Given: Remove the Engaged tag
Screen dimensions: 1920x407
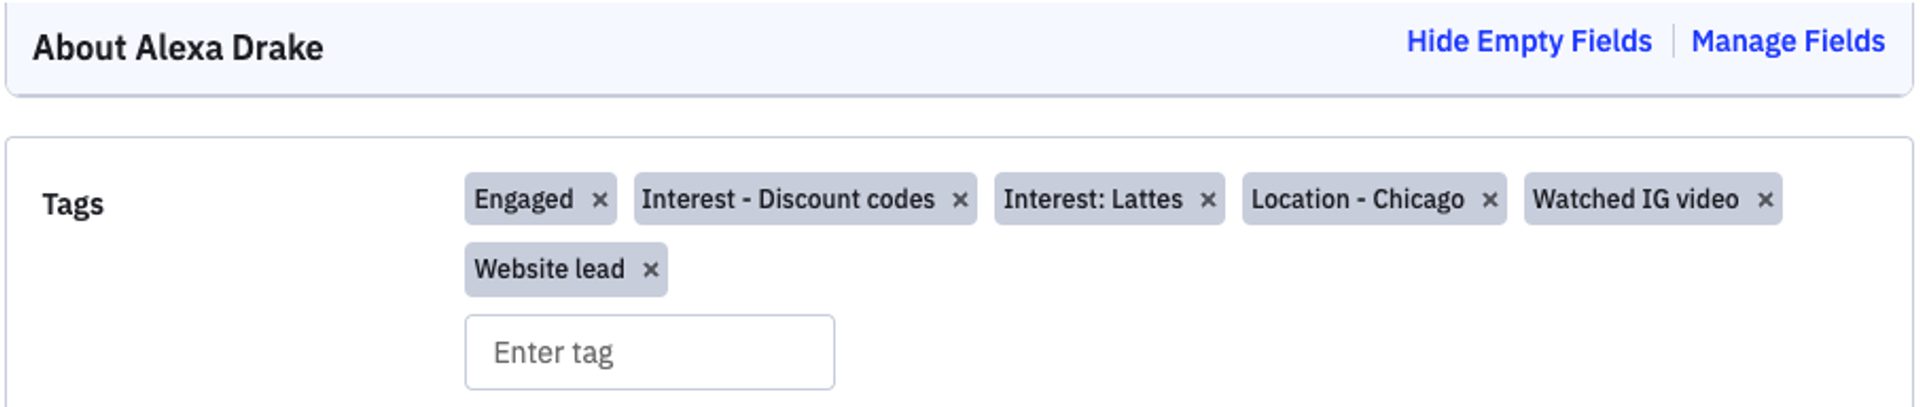Looking at the screenshot, I should tap(600, 200).
